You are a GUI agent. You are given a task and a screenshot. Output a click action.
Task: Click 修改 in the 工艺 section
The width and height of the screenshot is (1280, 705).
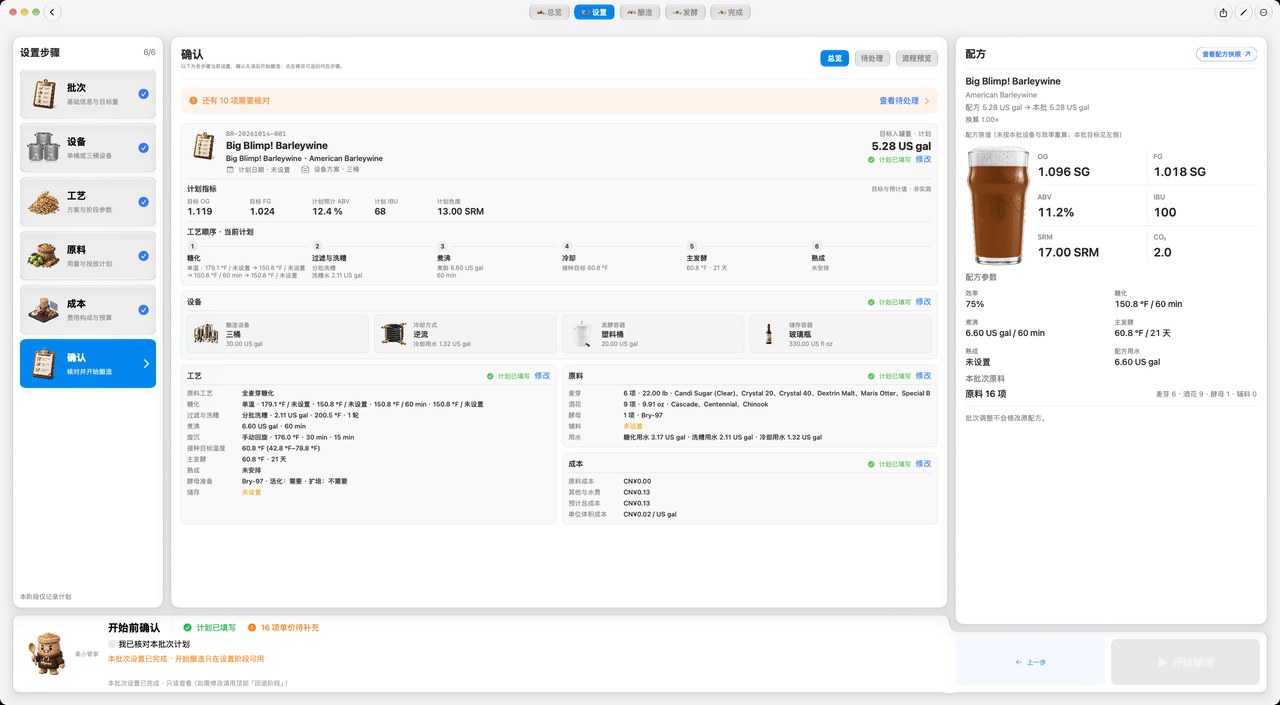(542, 376)
